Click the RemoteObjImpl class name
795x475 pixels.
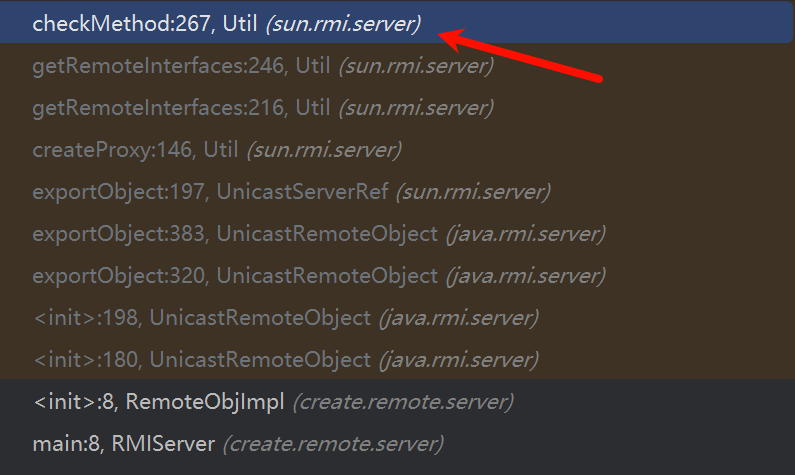pyautogui.click(x=205, y=402)
